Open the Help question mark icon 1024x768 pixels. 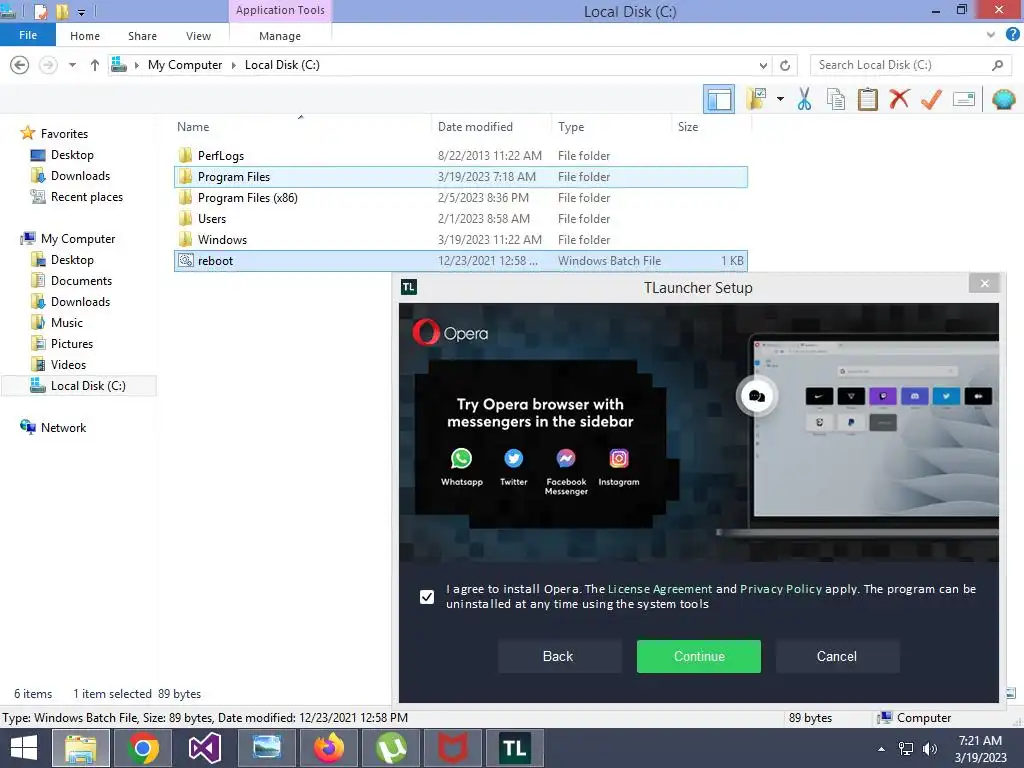pos(1013,35)
